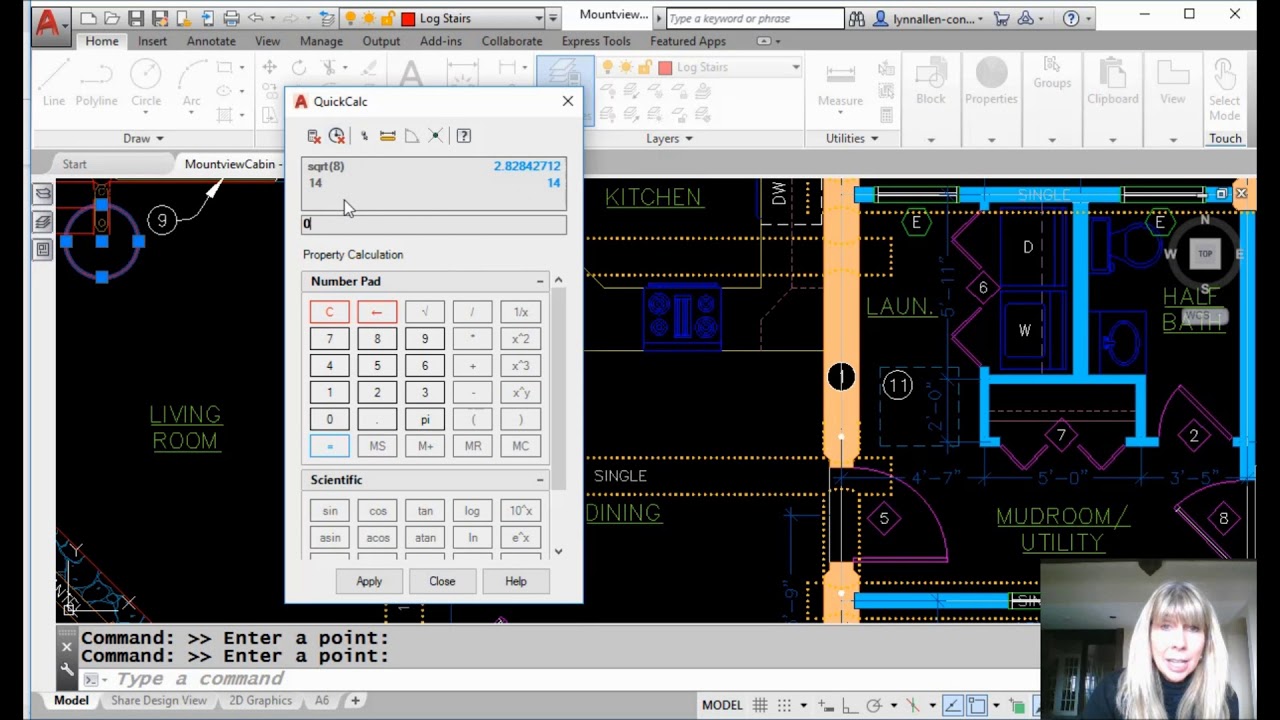The width and height of the screenshot is (1280, 720).
Task: Expand the Block panel dropdown arrow
Action: (x=931, y=139)
